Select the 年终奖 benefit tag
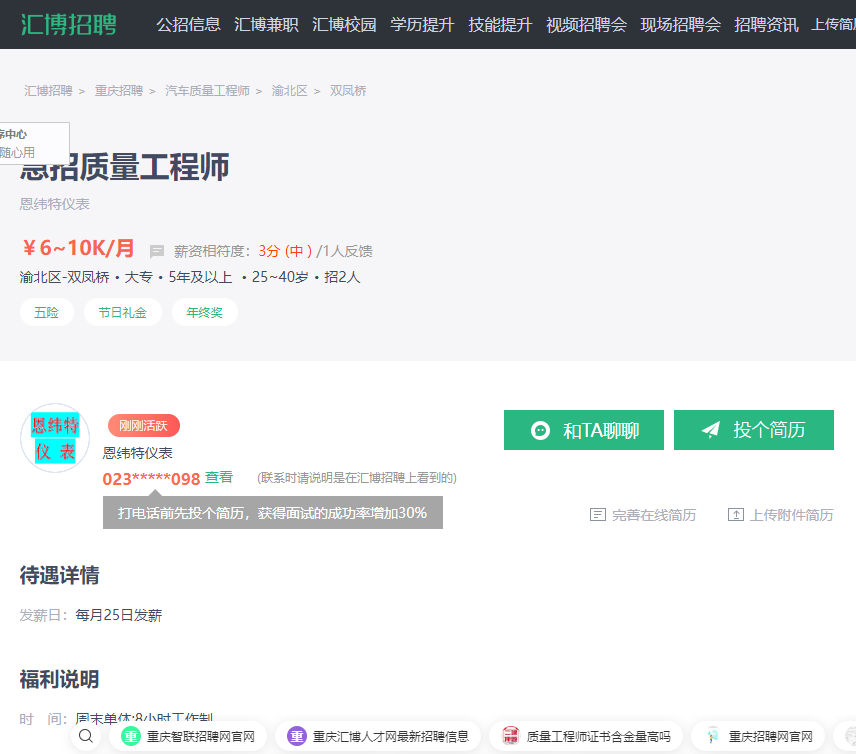Screen dimensions: 856x754 pyautogui.click(x=205, y=312)
